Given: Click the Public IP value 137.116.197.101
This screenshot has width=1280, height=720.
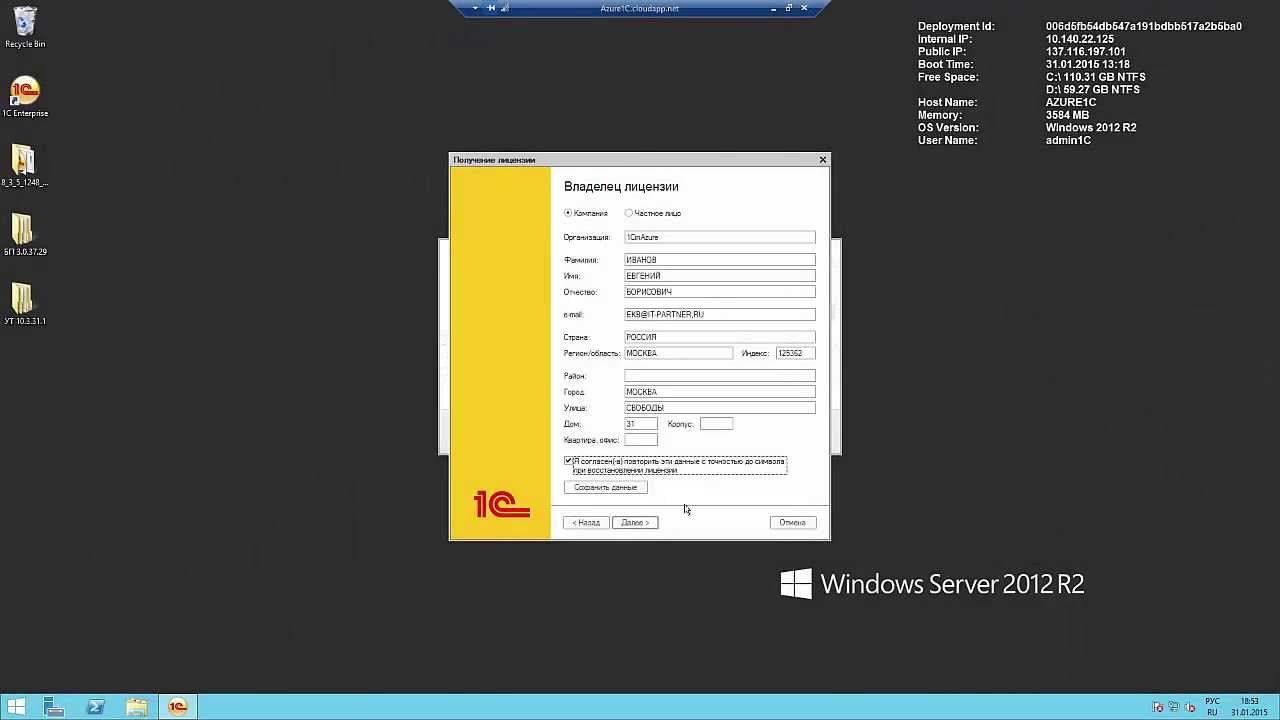Looking at the screenshot, I should [x=1086, y=51].
